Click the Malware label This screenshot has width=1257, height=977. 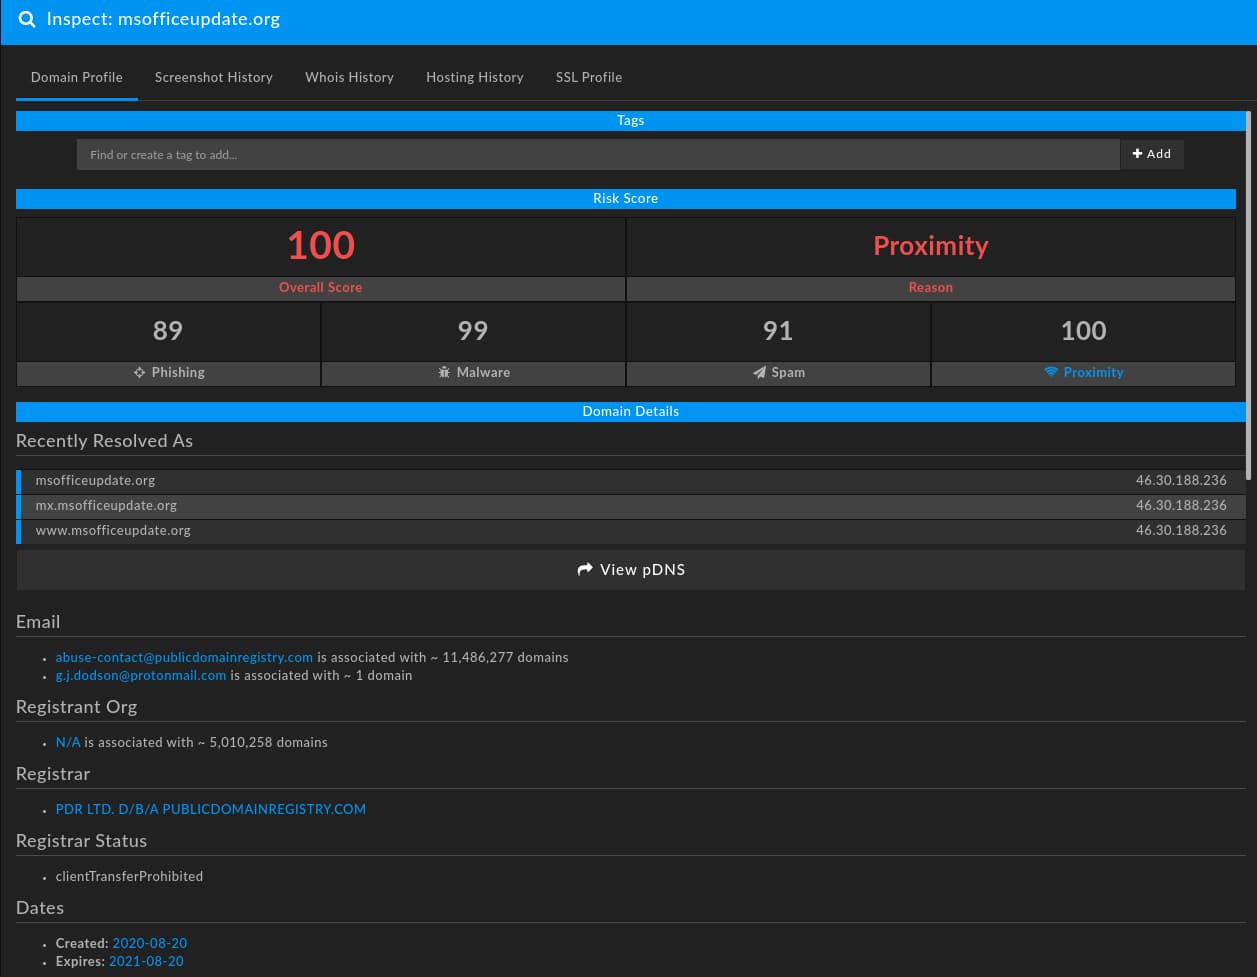pyautogui.click(x=483, y=372)
